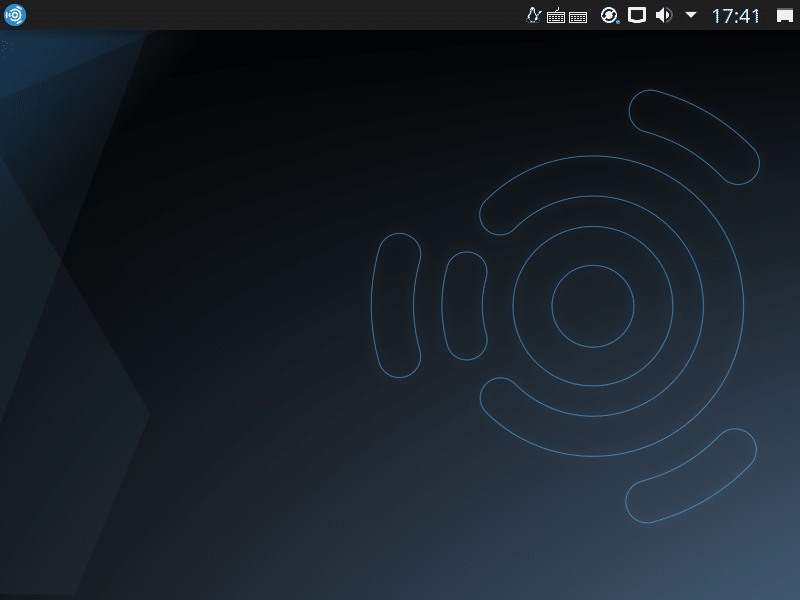
Task: Open the display configuration tray icon
Action: (x=637, y=15)
